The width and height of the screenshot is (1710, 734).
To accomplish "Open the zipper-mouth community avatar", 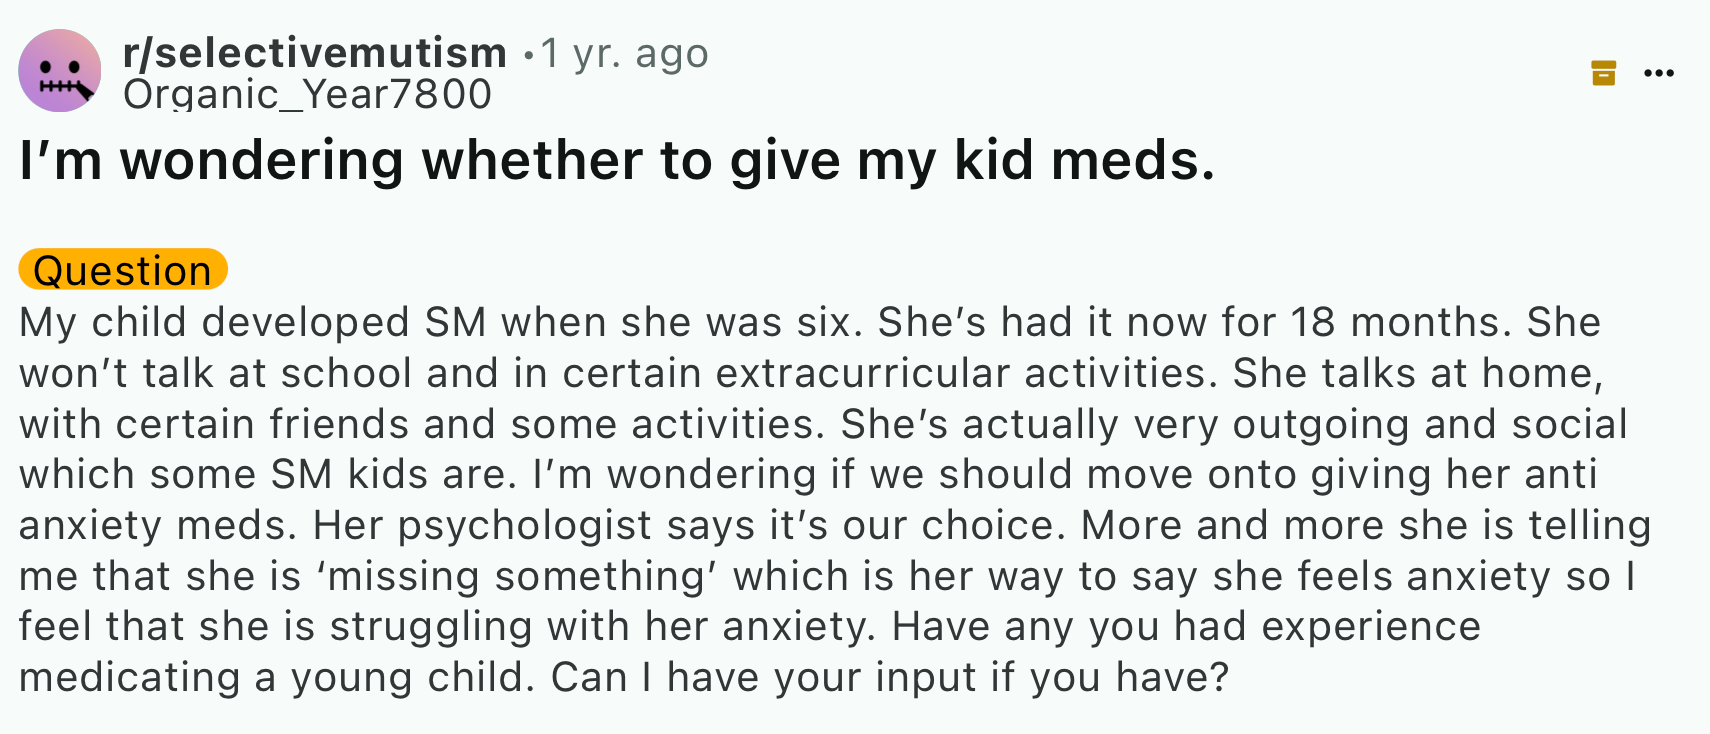I will coord(60,71).
